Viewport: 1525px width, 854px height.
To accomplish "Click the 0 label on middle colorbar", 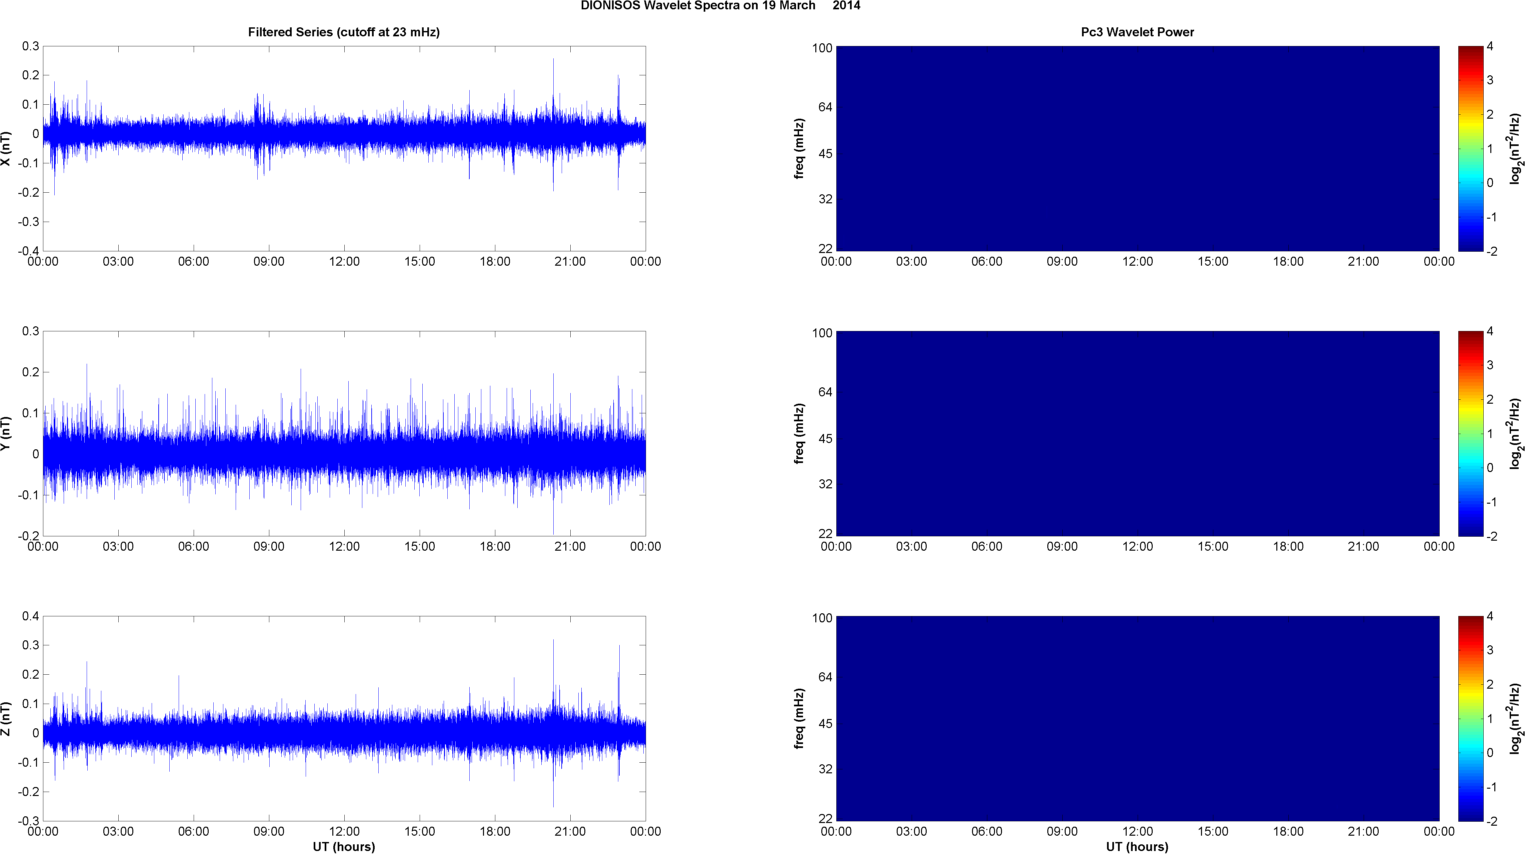I will click(1490, 468).
